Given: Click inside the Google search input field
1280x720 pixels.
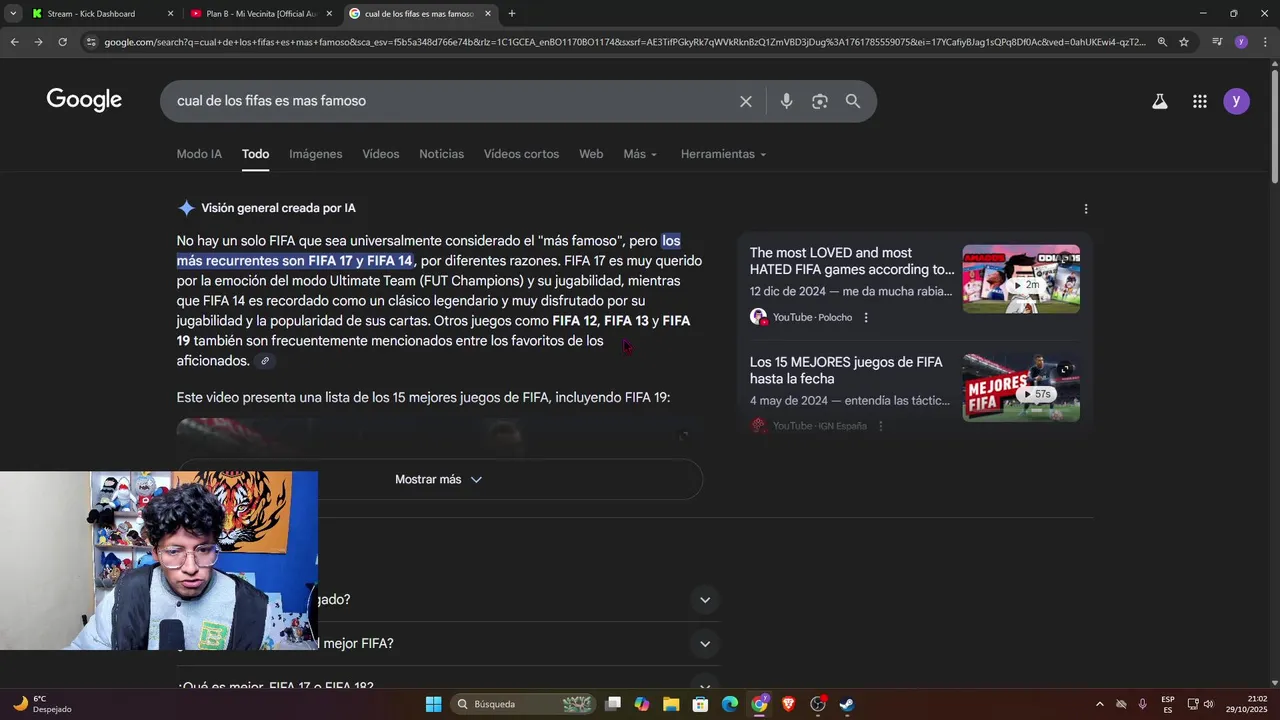Looking at the screenshot, I should click(450, 101).
